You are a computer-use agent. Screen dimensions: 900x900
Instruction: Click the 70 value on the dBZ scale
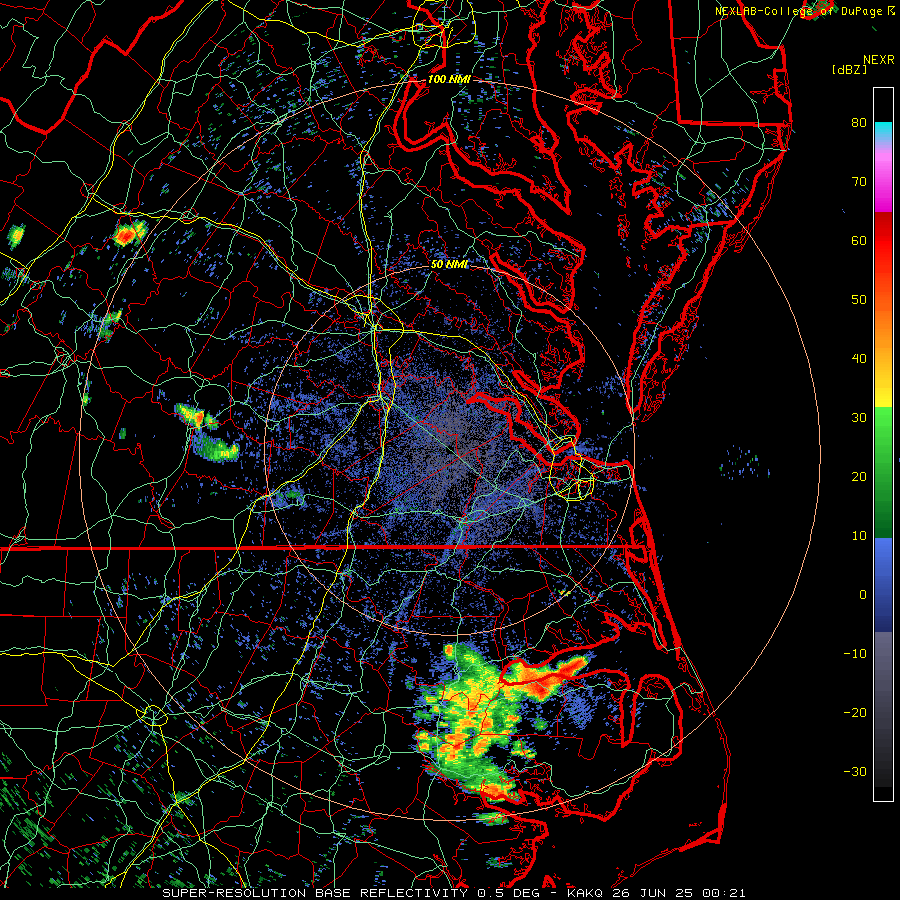click(x=859, y=181)
